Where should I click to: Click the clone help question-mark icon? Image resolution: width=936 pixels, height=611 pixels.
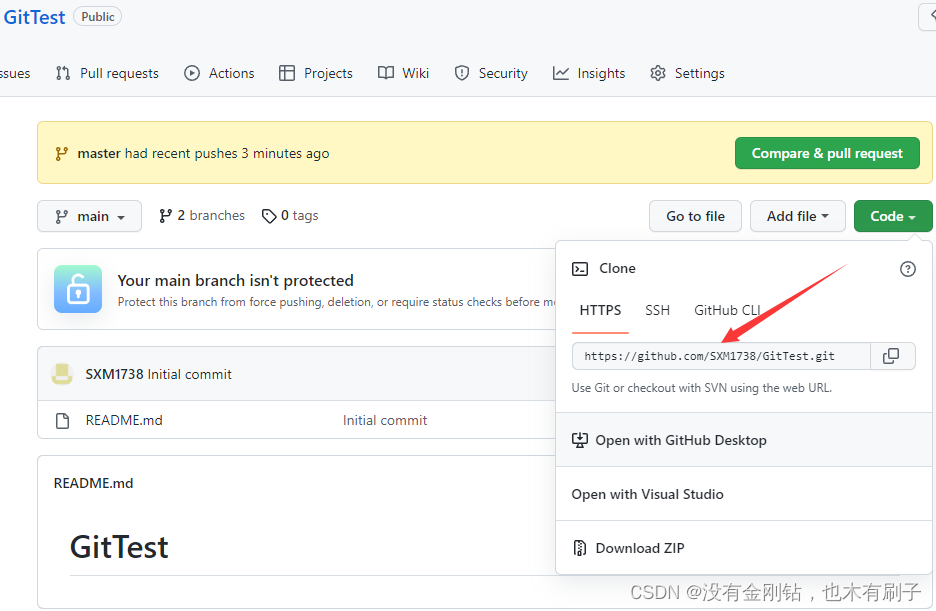tap(907, 269)
